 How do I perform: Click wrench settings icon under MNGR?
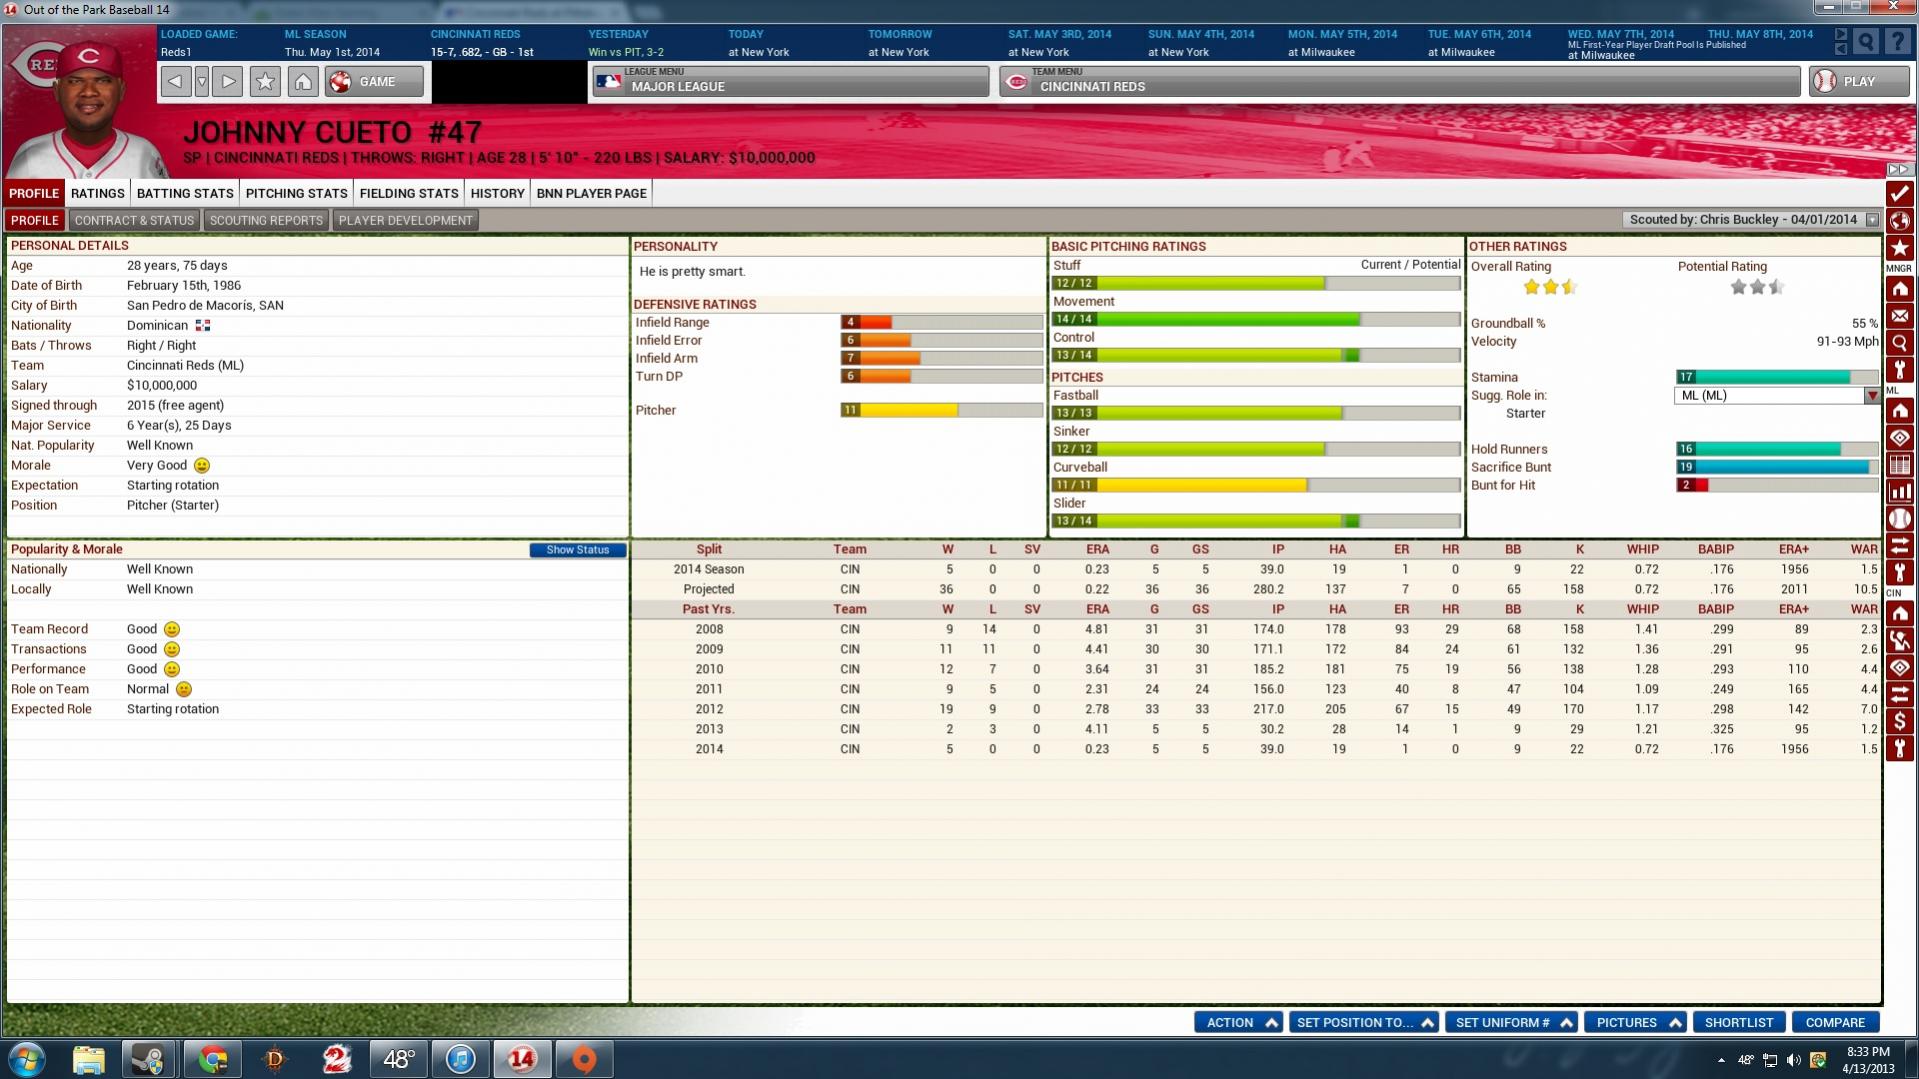[1899, 371]
